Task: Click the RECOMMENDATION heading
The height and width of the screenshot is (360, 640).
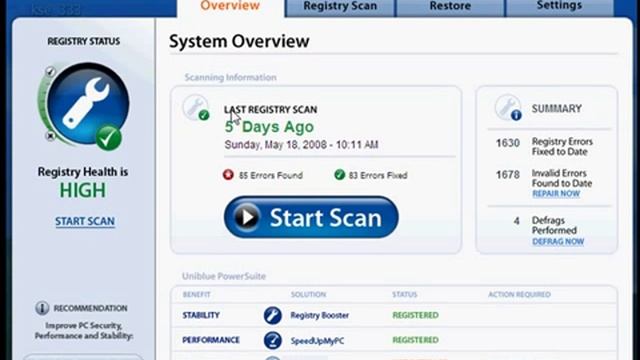Action: (90, 308)
